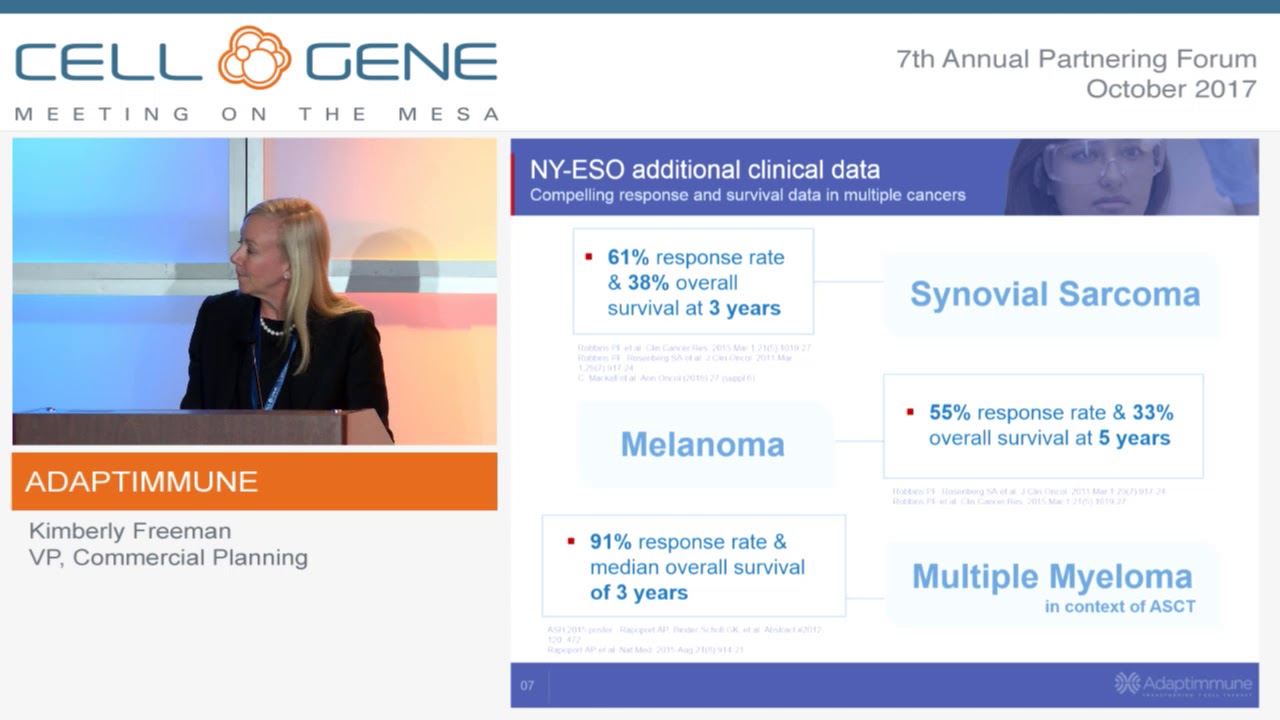Click the speaker video thumbnail
Screen dimensions: 1280x720
pyautogui.click(x=255, y=291)
